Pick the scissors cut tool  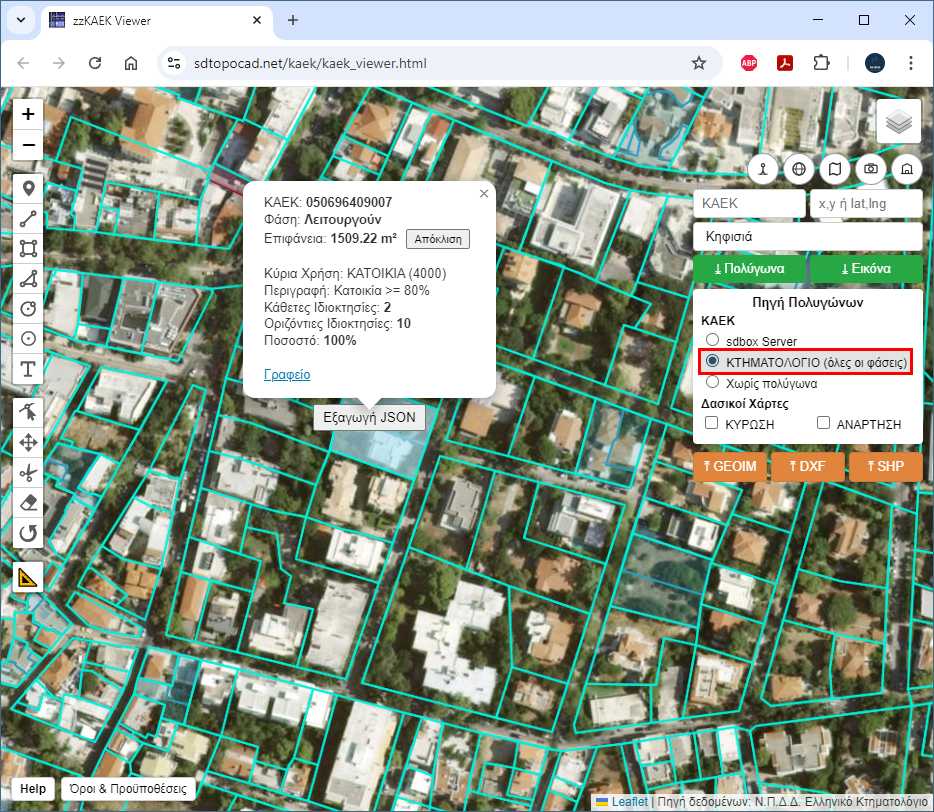[x=28, y=472]
